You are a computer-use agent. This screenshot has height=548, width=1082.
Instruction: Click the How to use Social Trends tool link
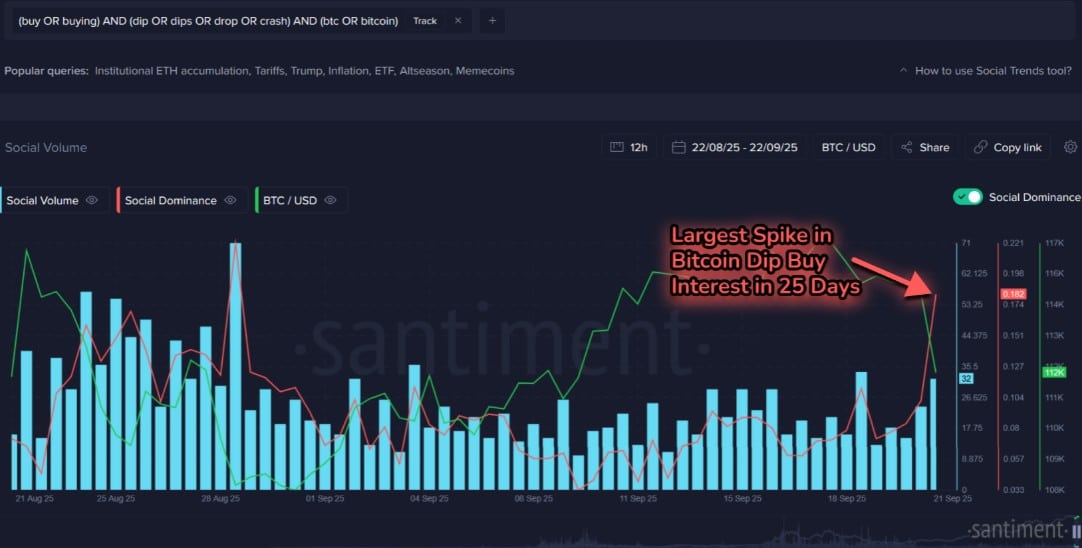pos(993,70)
